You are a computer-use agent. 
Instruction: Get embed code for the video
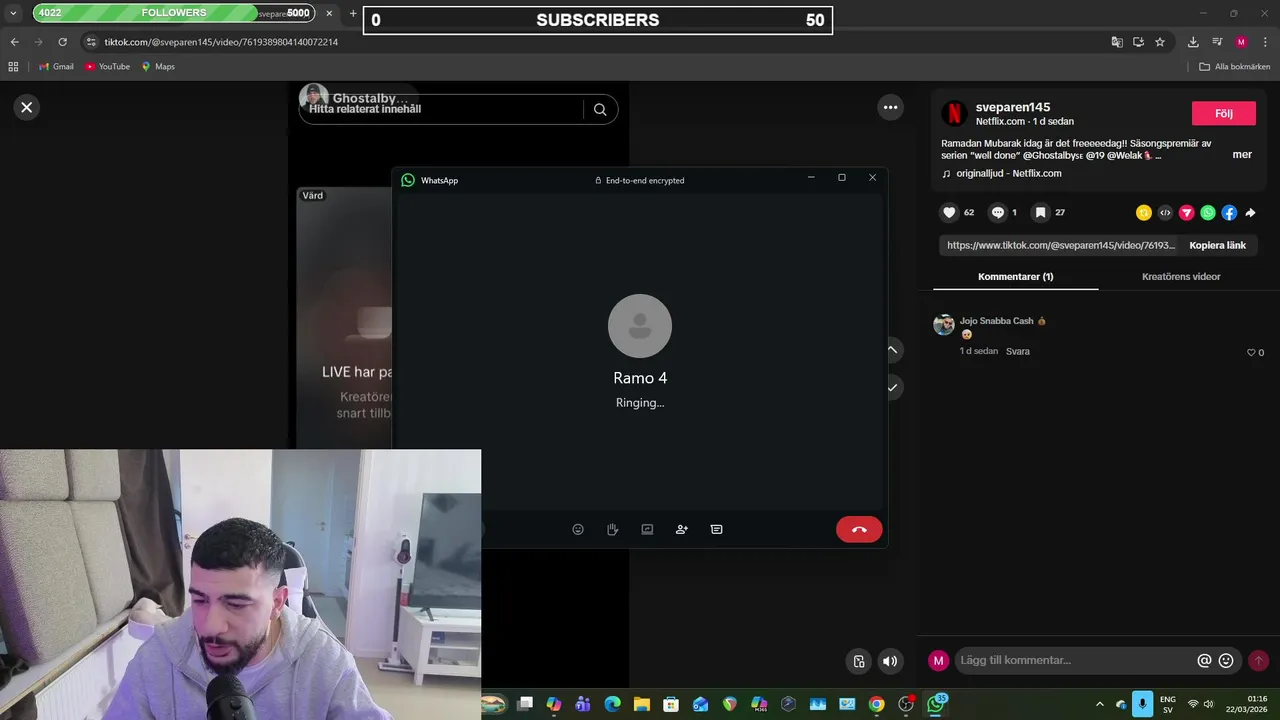pyautogui.click(x=1165, y=213)
